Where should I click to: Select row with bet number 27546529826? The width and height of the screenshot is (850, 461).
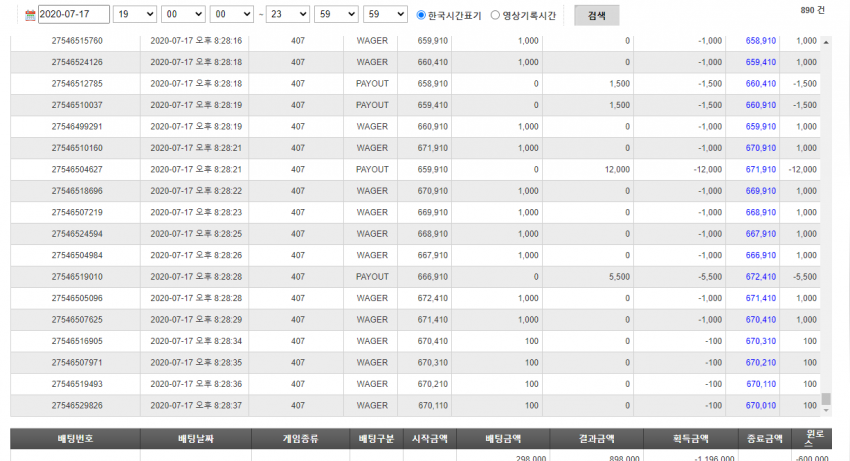(x=415, y=406)
